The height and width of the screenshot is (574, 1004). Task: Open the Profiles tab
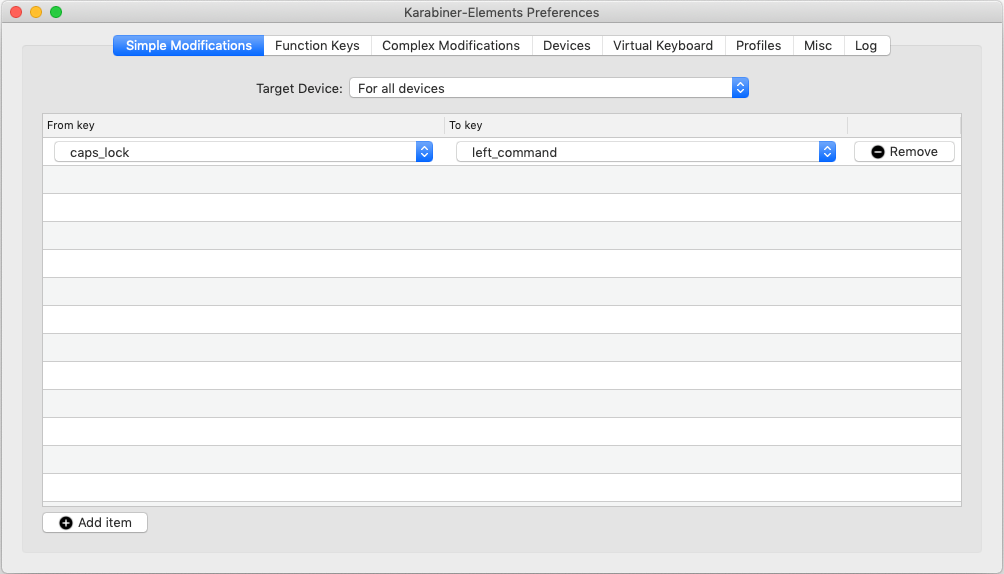coord(758,45)
